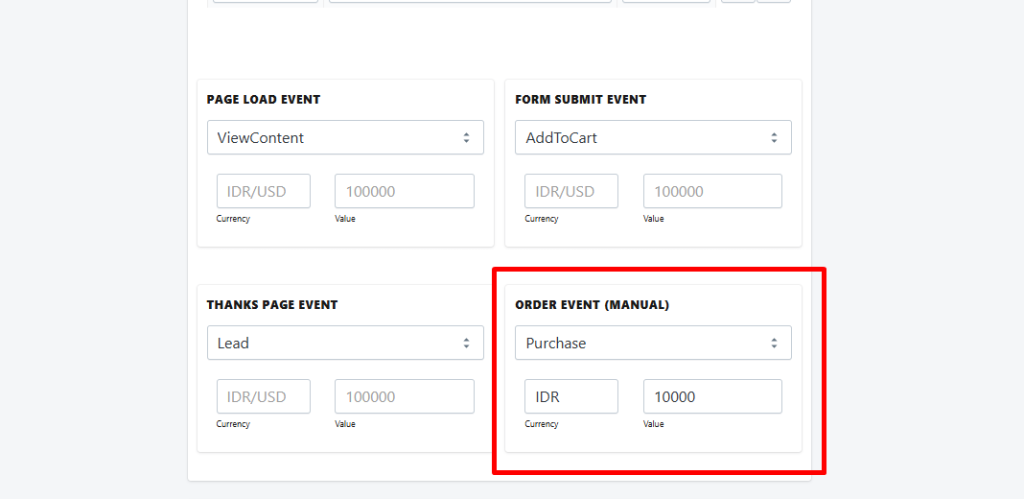Focus the Order Event 10000 value field
The image size is (1024, 499).
click(x=712, y=396)
